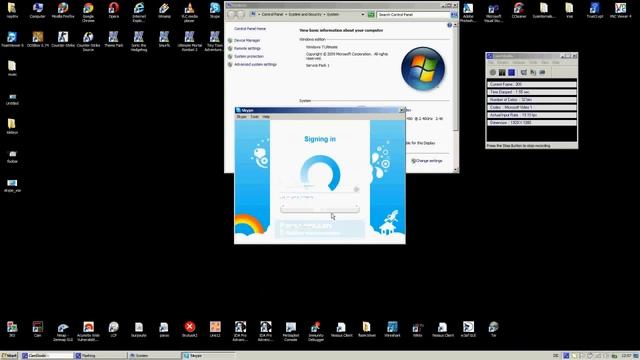Screen dimensions: 640x360
Task: Launch the Tor desktop shortcut
Action: pos(493,329)
